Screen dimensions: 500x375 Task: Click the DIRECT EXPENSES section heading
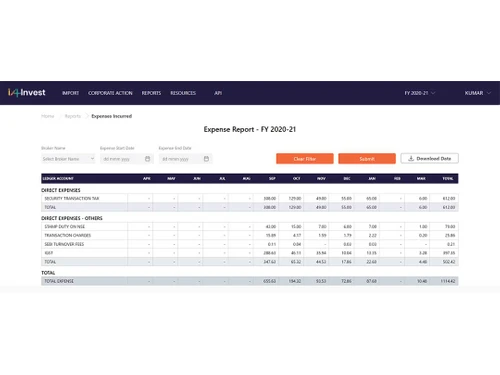(61, 190)
